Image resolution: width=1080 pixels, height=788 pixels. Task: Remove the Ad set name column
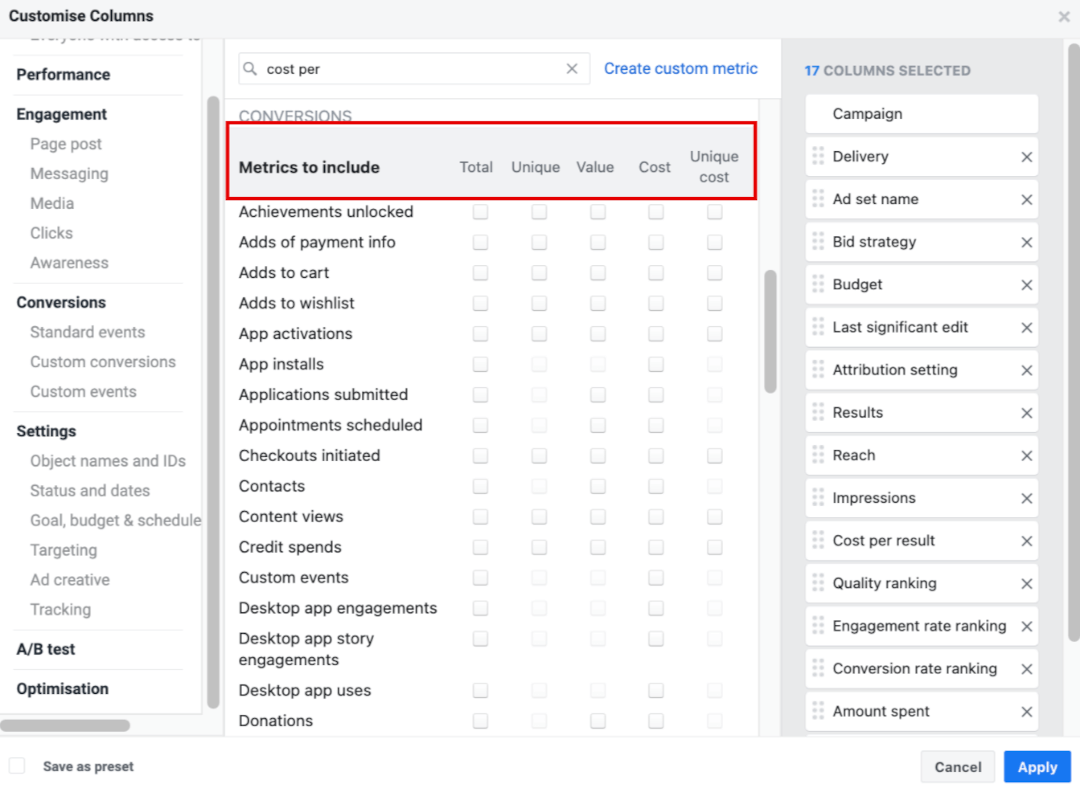coord(1026,200)
